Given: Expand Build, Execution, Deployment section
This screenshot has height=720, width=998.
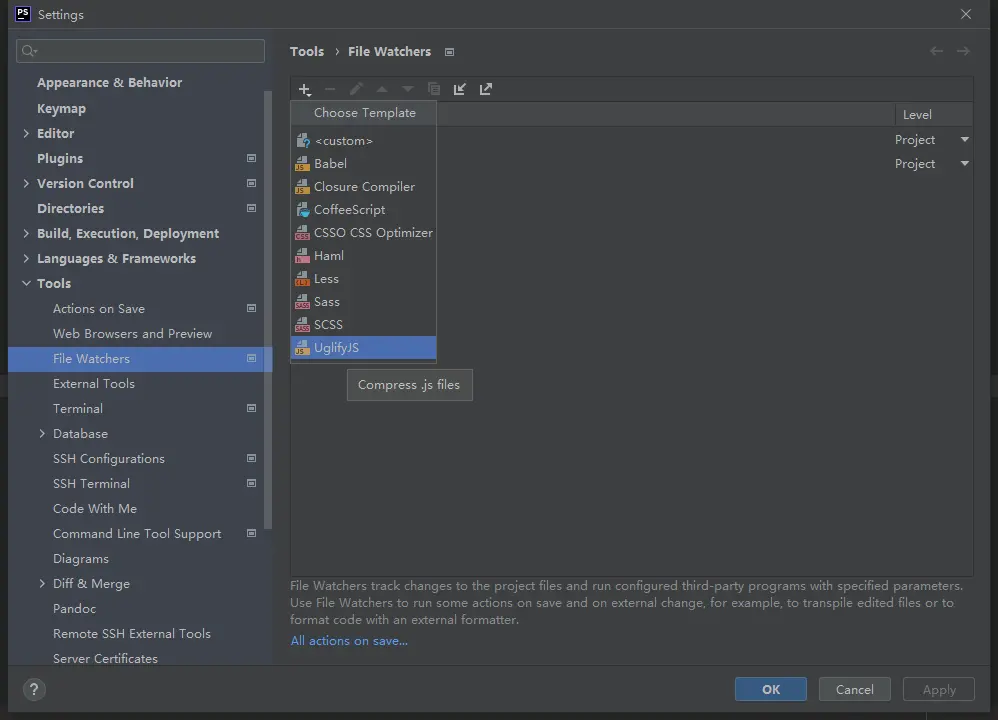Looking at the screenshot, I should 26,234.
